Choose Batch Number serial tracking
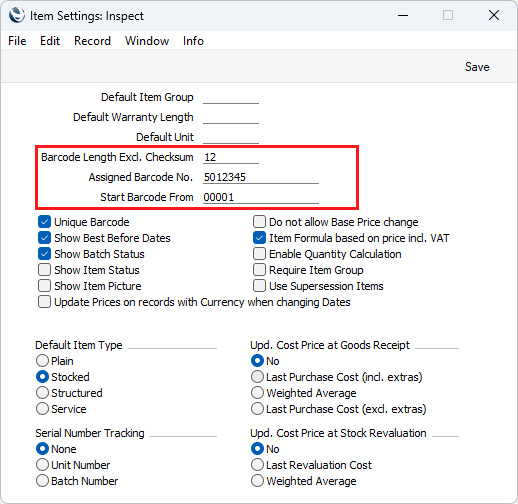The image size is (518, 504). 42,481
